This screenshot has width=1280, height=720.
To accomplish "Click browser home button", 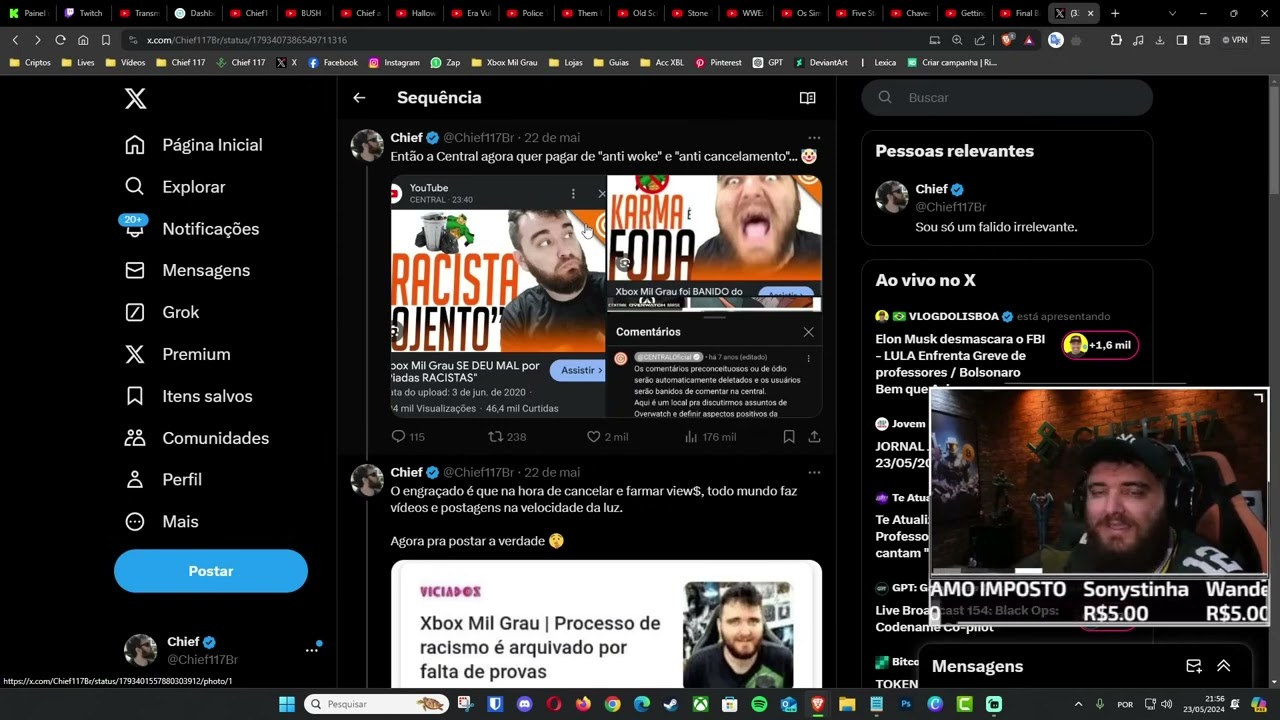I will [x=83, y=40].
